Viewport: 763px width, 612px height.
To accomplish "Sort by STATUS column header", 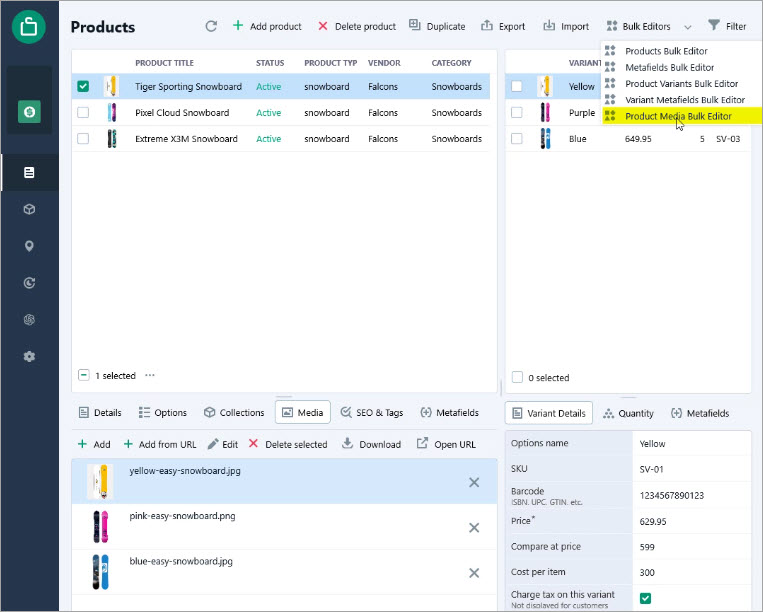I will point(270,63).
